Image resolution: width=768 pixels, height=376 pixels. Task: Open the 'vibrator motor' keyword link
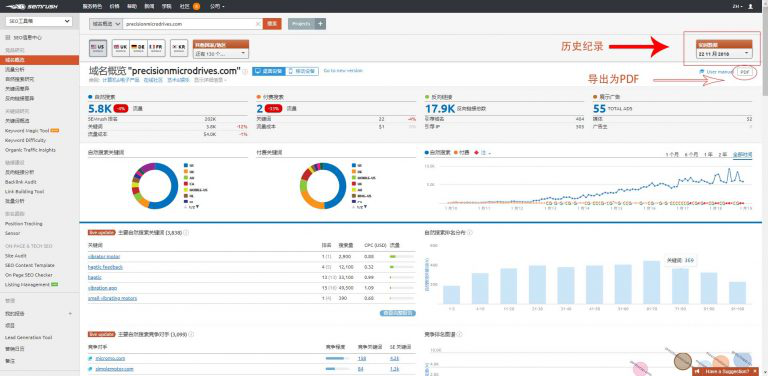[104, 257]
